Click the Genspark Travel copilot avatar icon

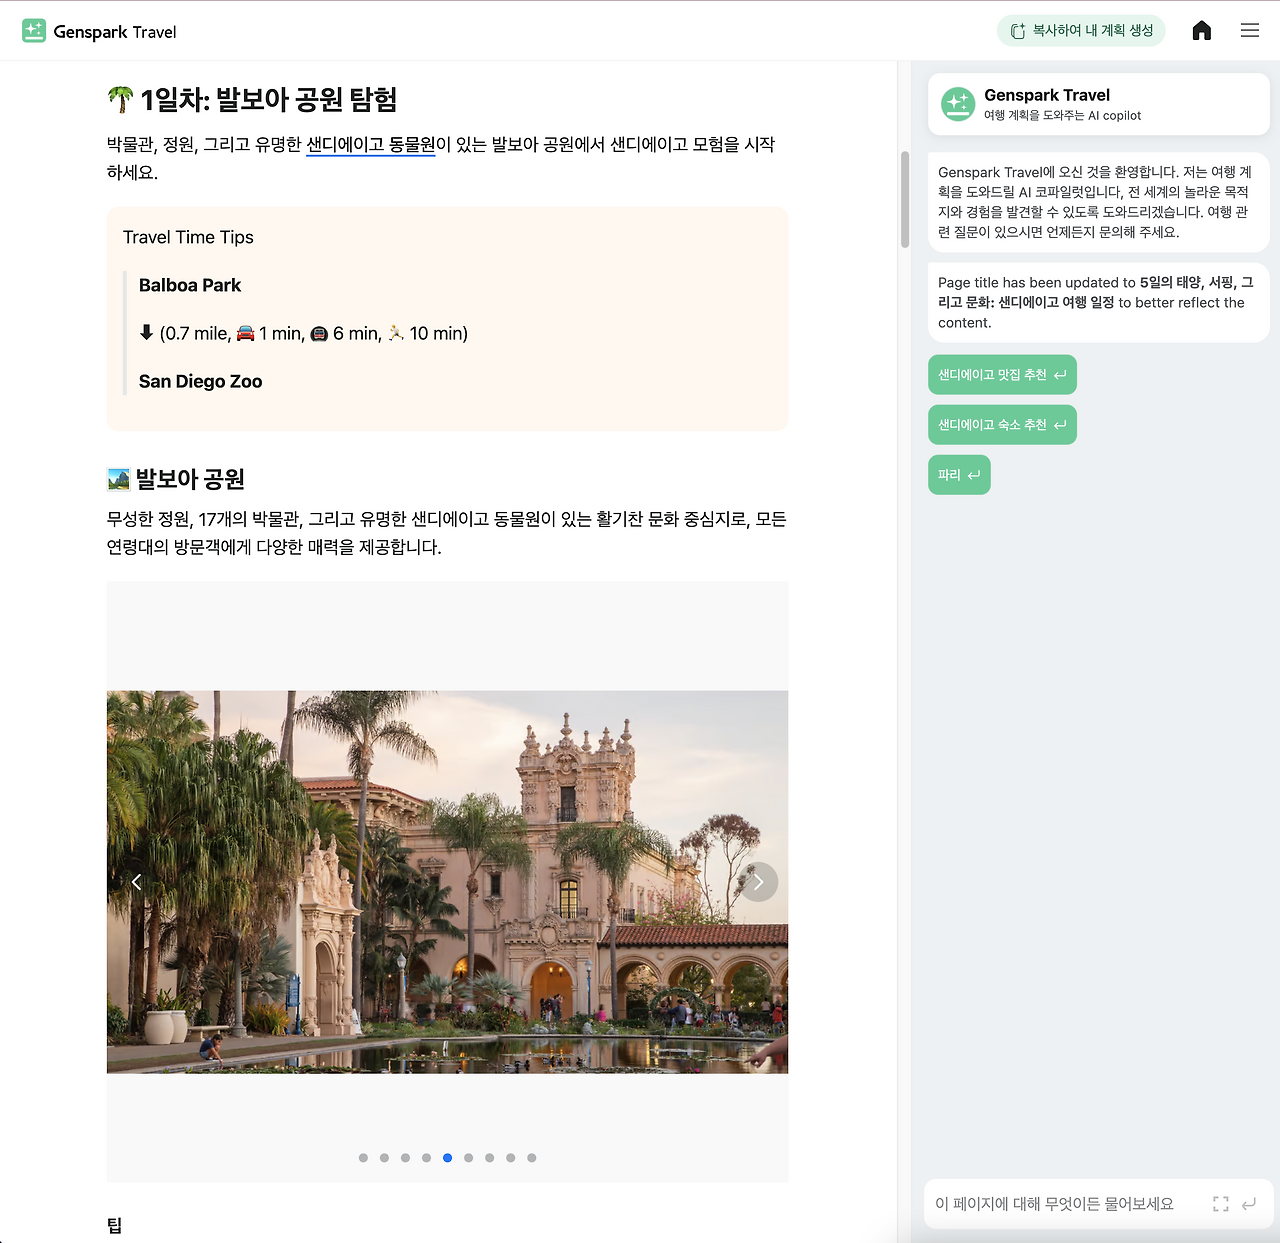(957, 104)
